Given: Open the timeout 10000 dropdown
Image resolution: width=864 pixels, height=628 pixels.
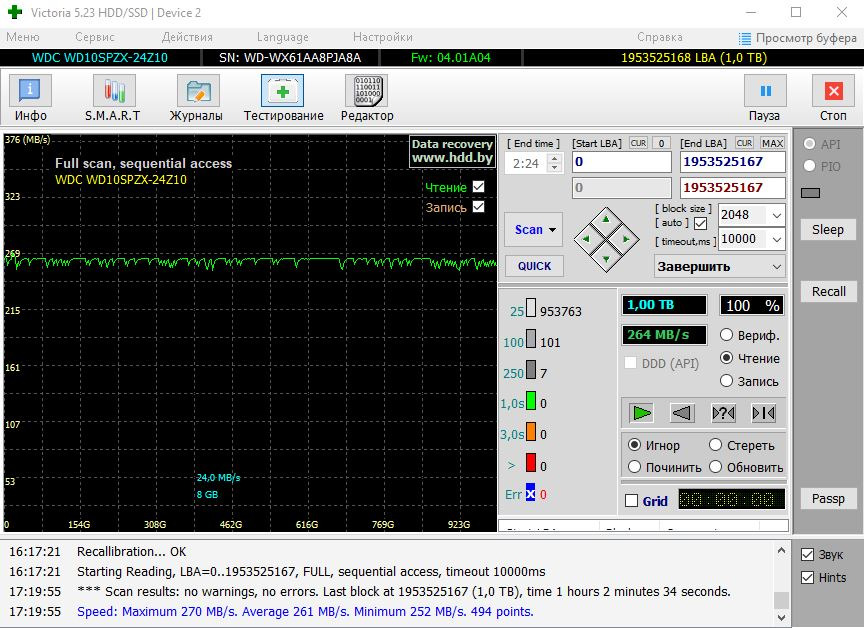Looking at the screenshot, I should (x=776, y=239).
